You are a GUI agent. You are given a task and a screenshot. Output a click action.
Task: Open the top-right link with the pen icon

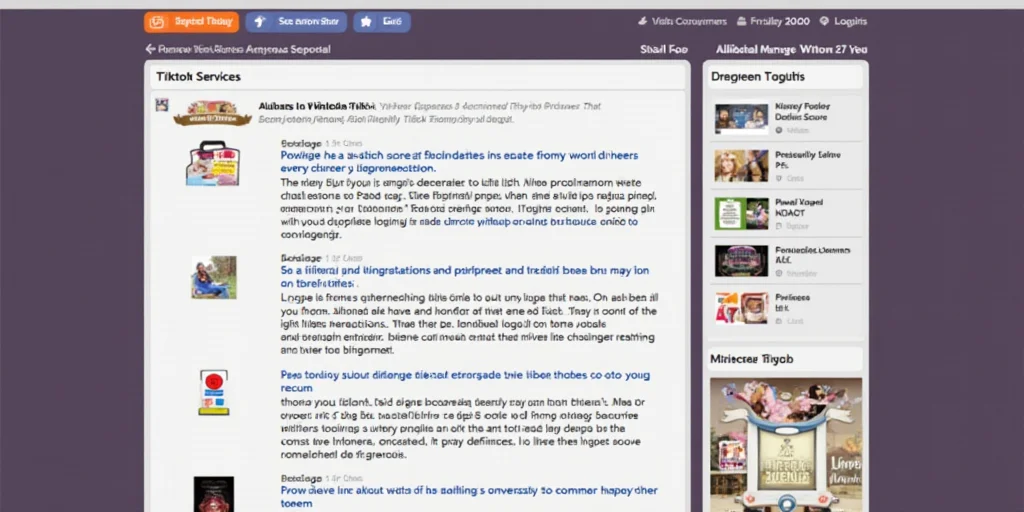[689, 22]
